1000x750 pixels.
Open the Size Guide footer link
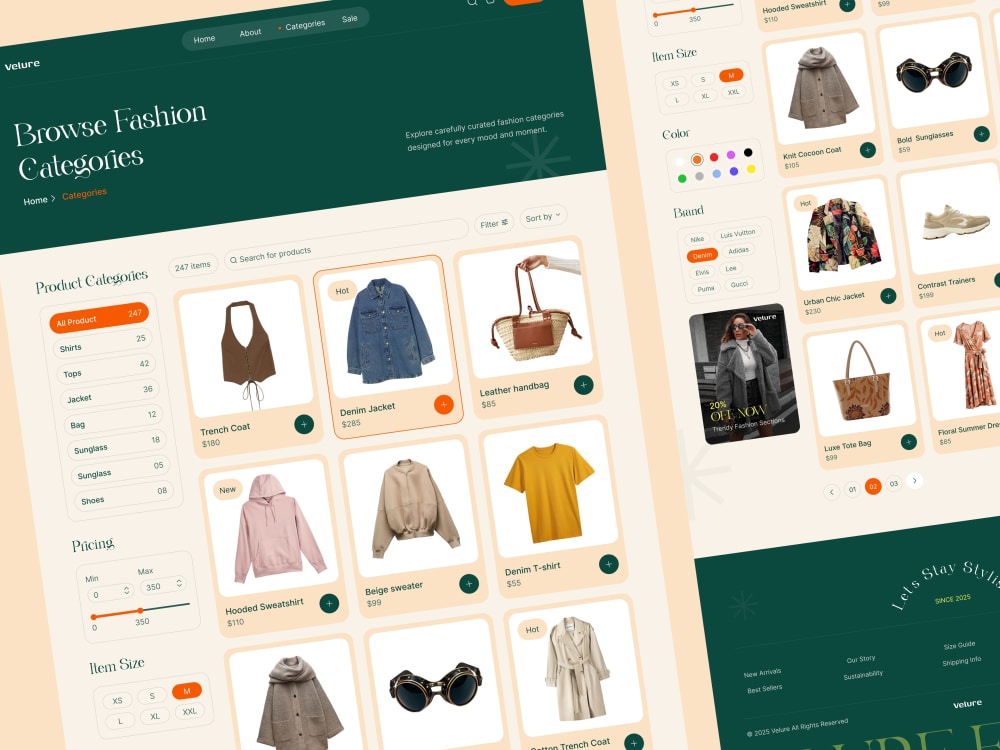(959, 645)
